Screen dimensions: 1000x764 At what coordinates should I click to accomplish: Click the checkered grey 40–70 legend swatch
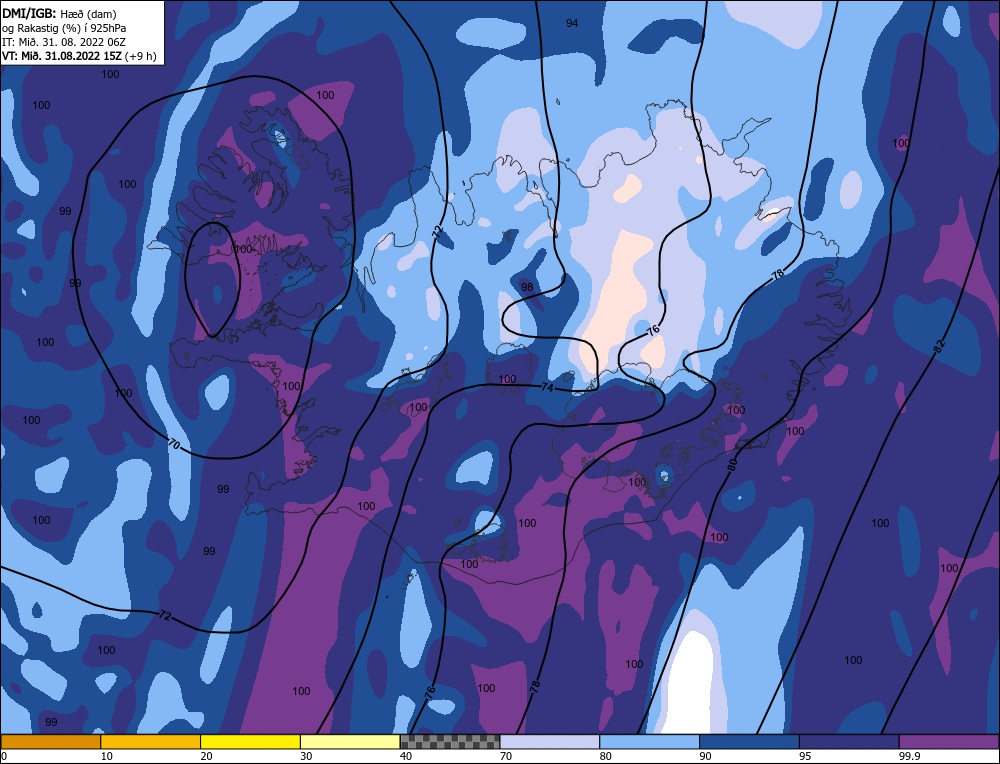tap(450, 742)
